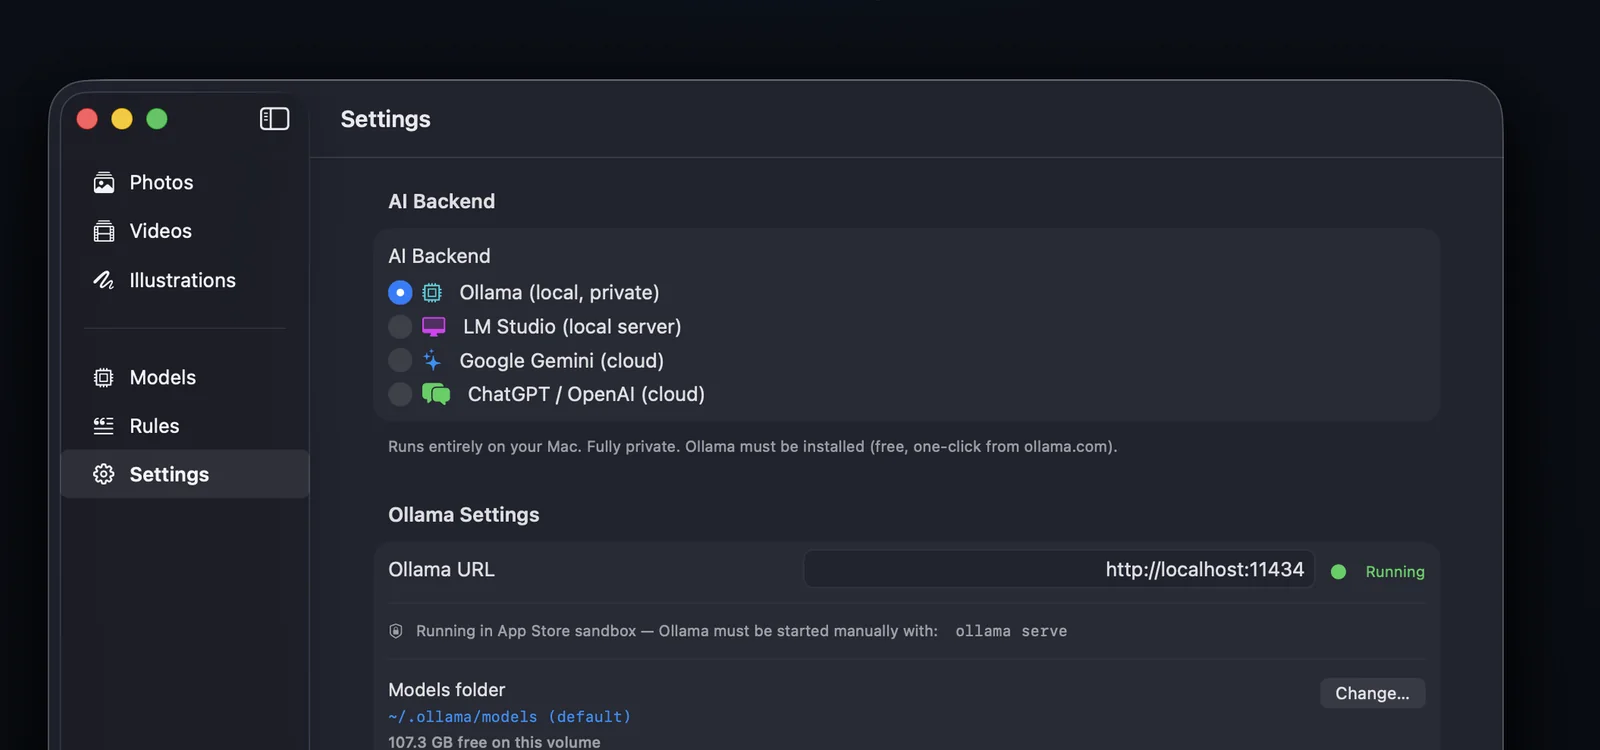Switch to the Illustrations section
Viewport: 1600px width, 750px height.
tap(185, 280)
